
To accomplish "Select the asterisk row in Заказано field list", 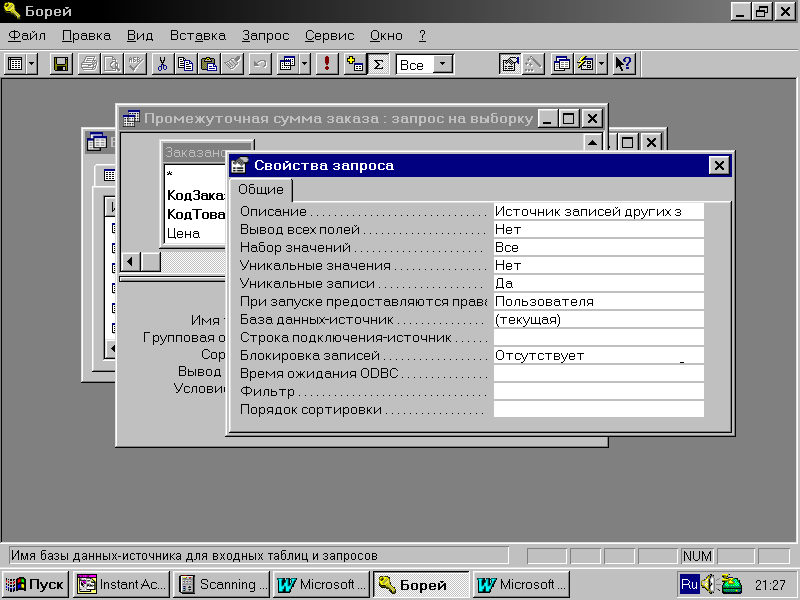I will 195,175.
